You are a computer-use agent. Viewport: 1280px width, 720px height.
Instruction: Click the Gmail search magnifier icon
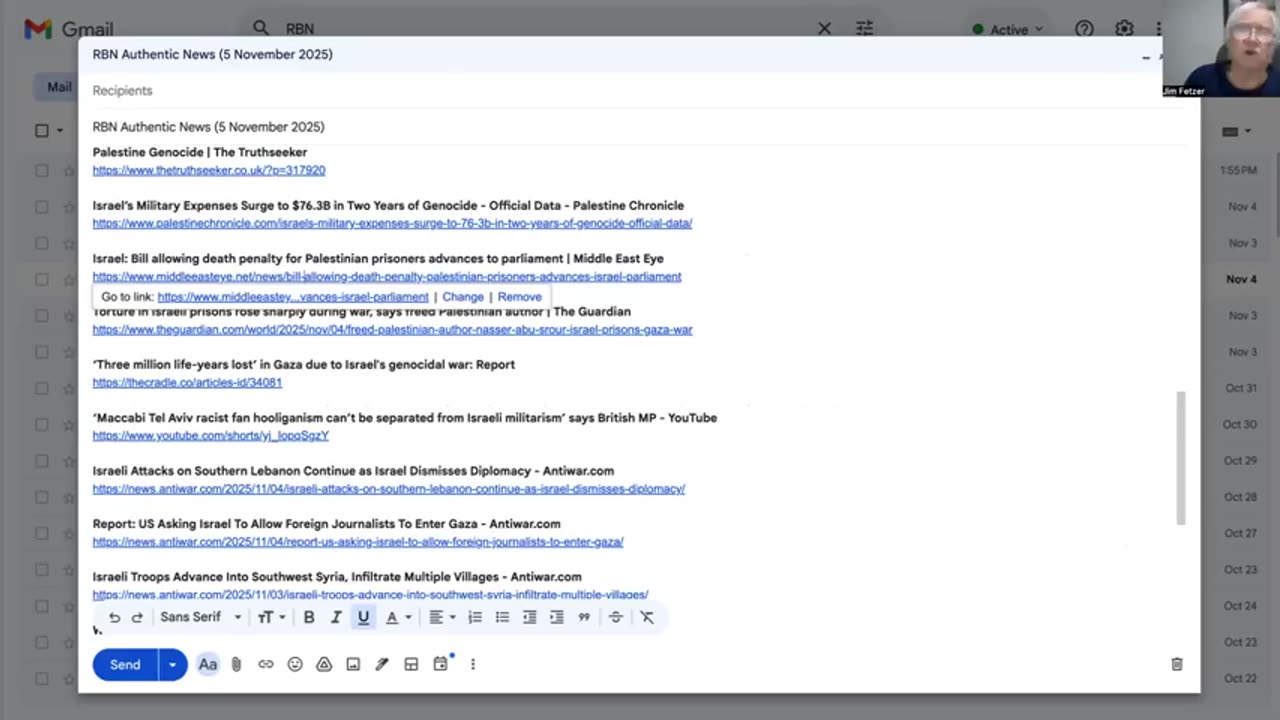(x=261, y=29)
